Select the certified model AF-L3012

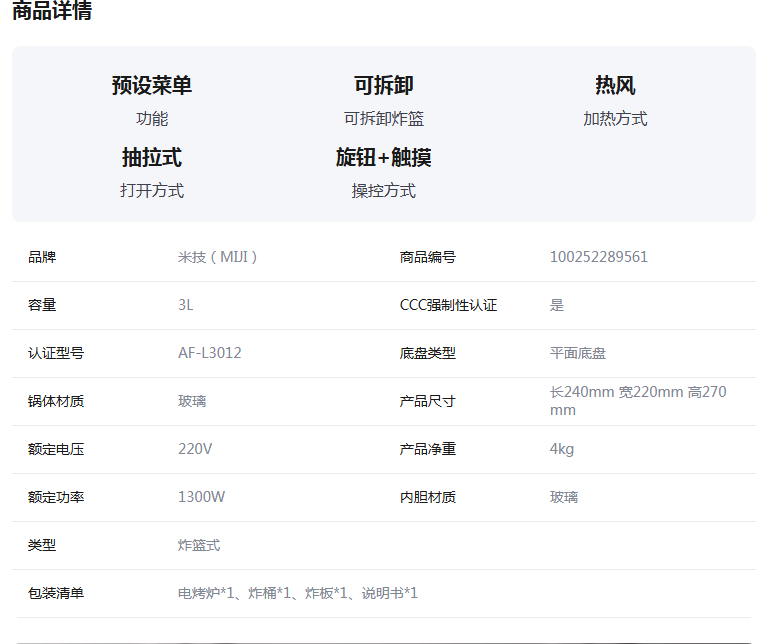click(x=210, y=353)
